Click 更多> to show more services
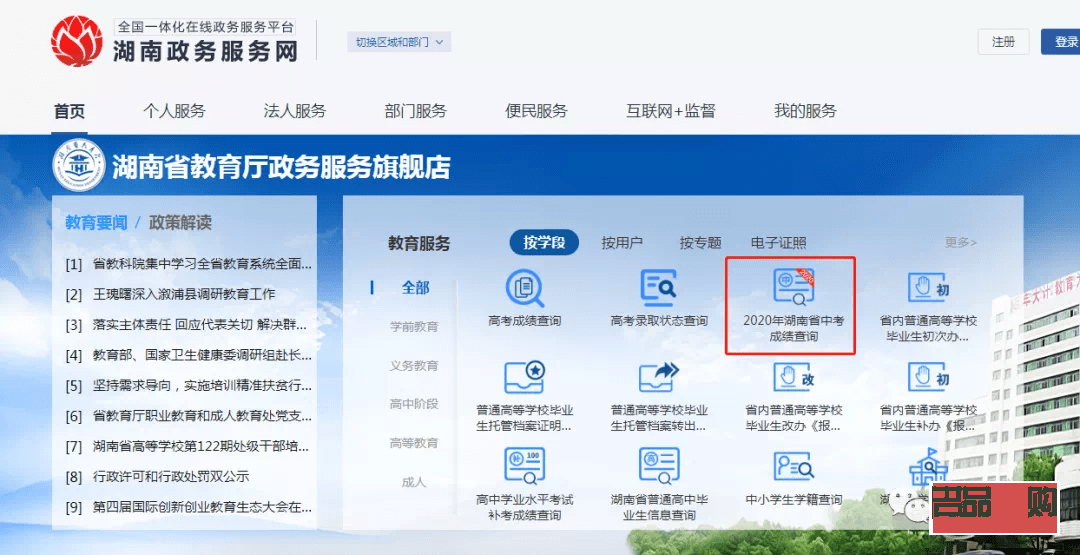 [x=960, y=243]
